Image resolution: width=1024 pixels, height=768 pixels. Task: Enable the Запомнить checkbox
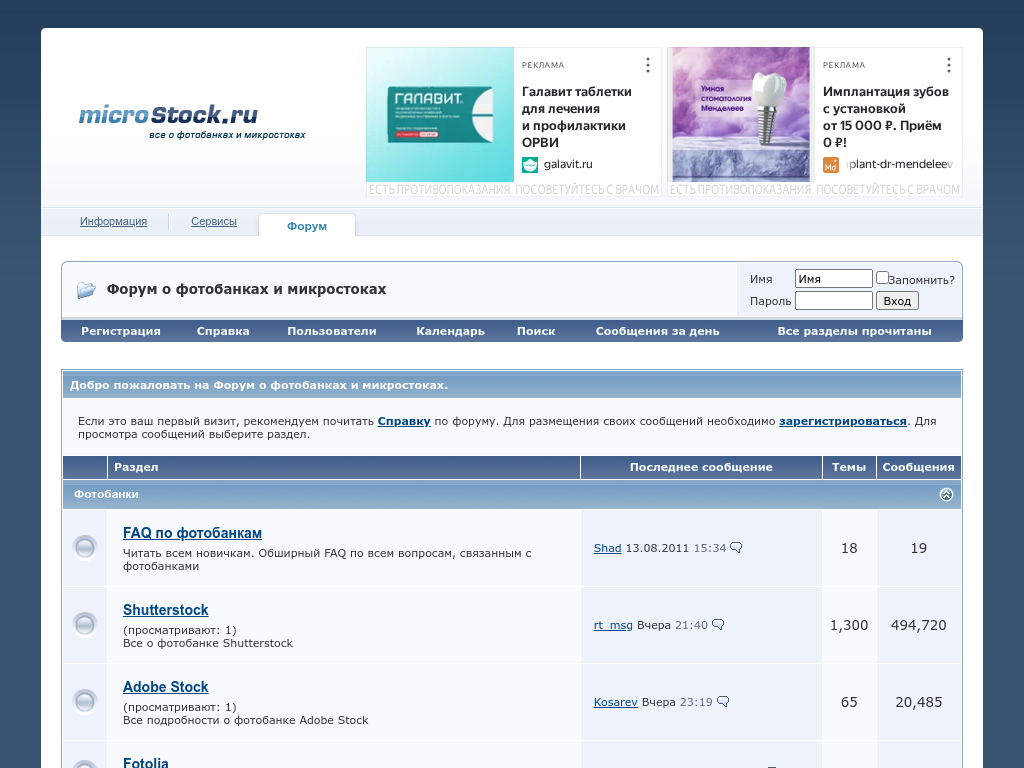882,278
